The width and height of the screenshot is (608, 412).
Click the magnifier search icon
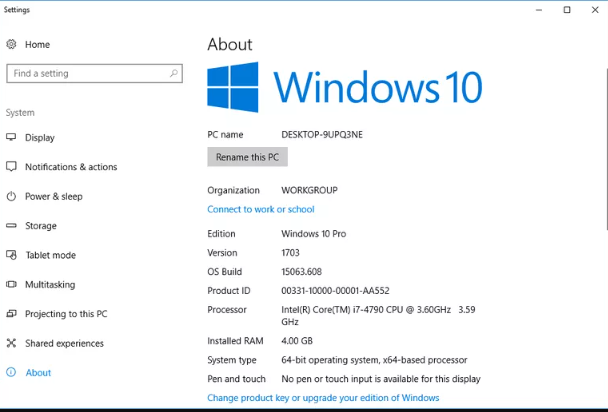174,73
